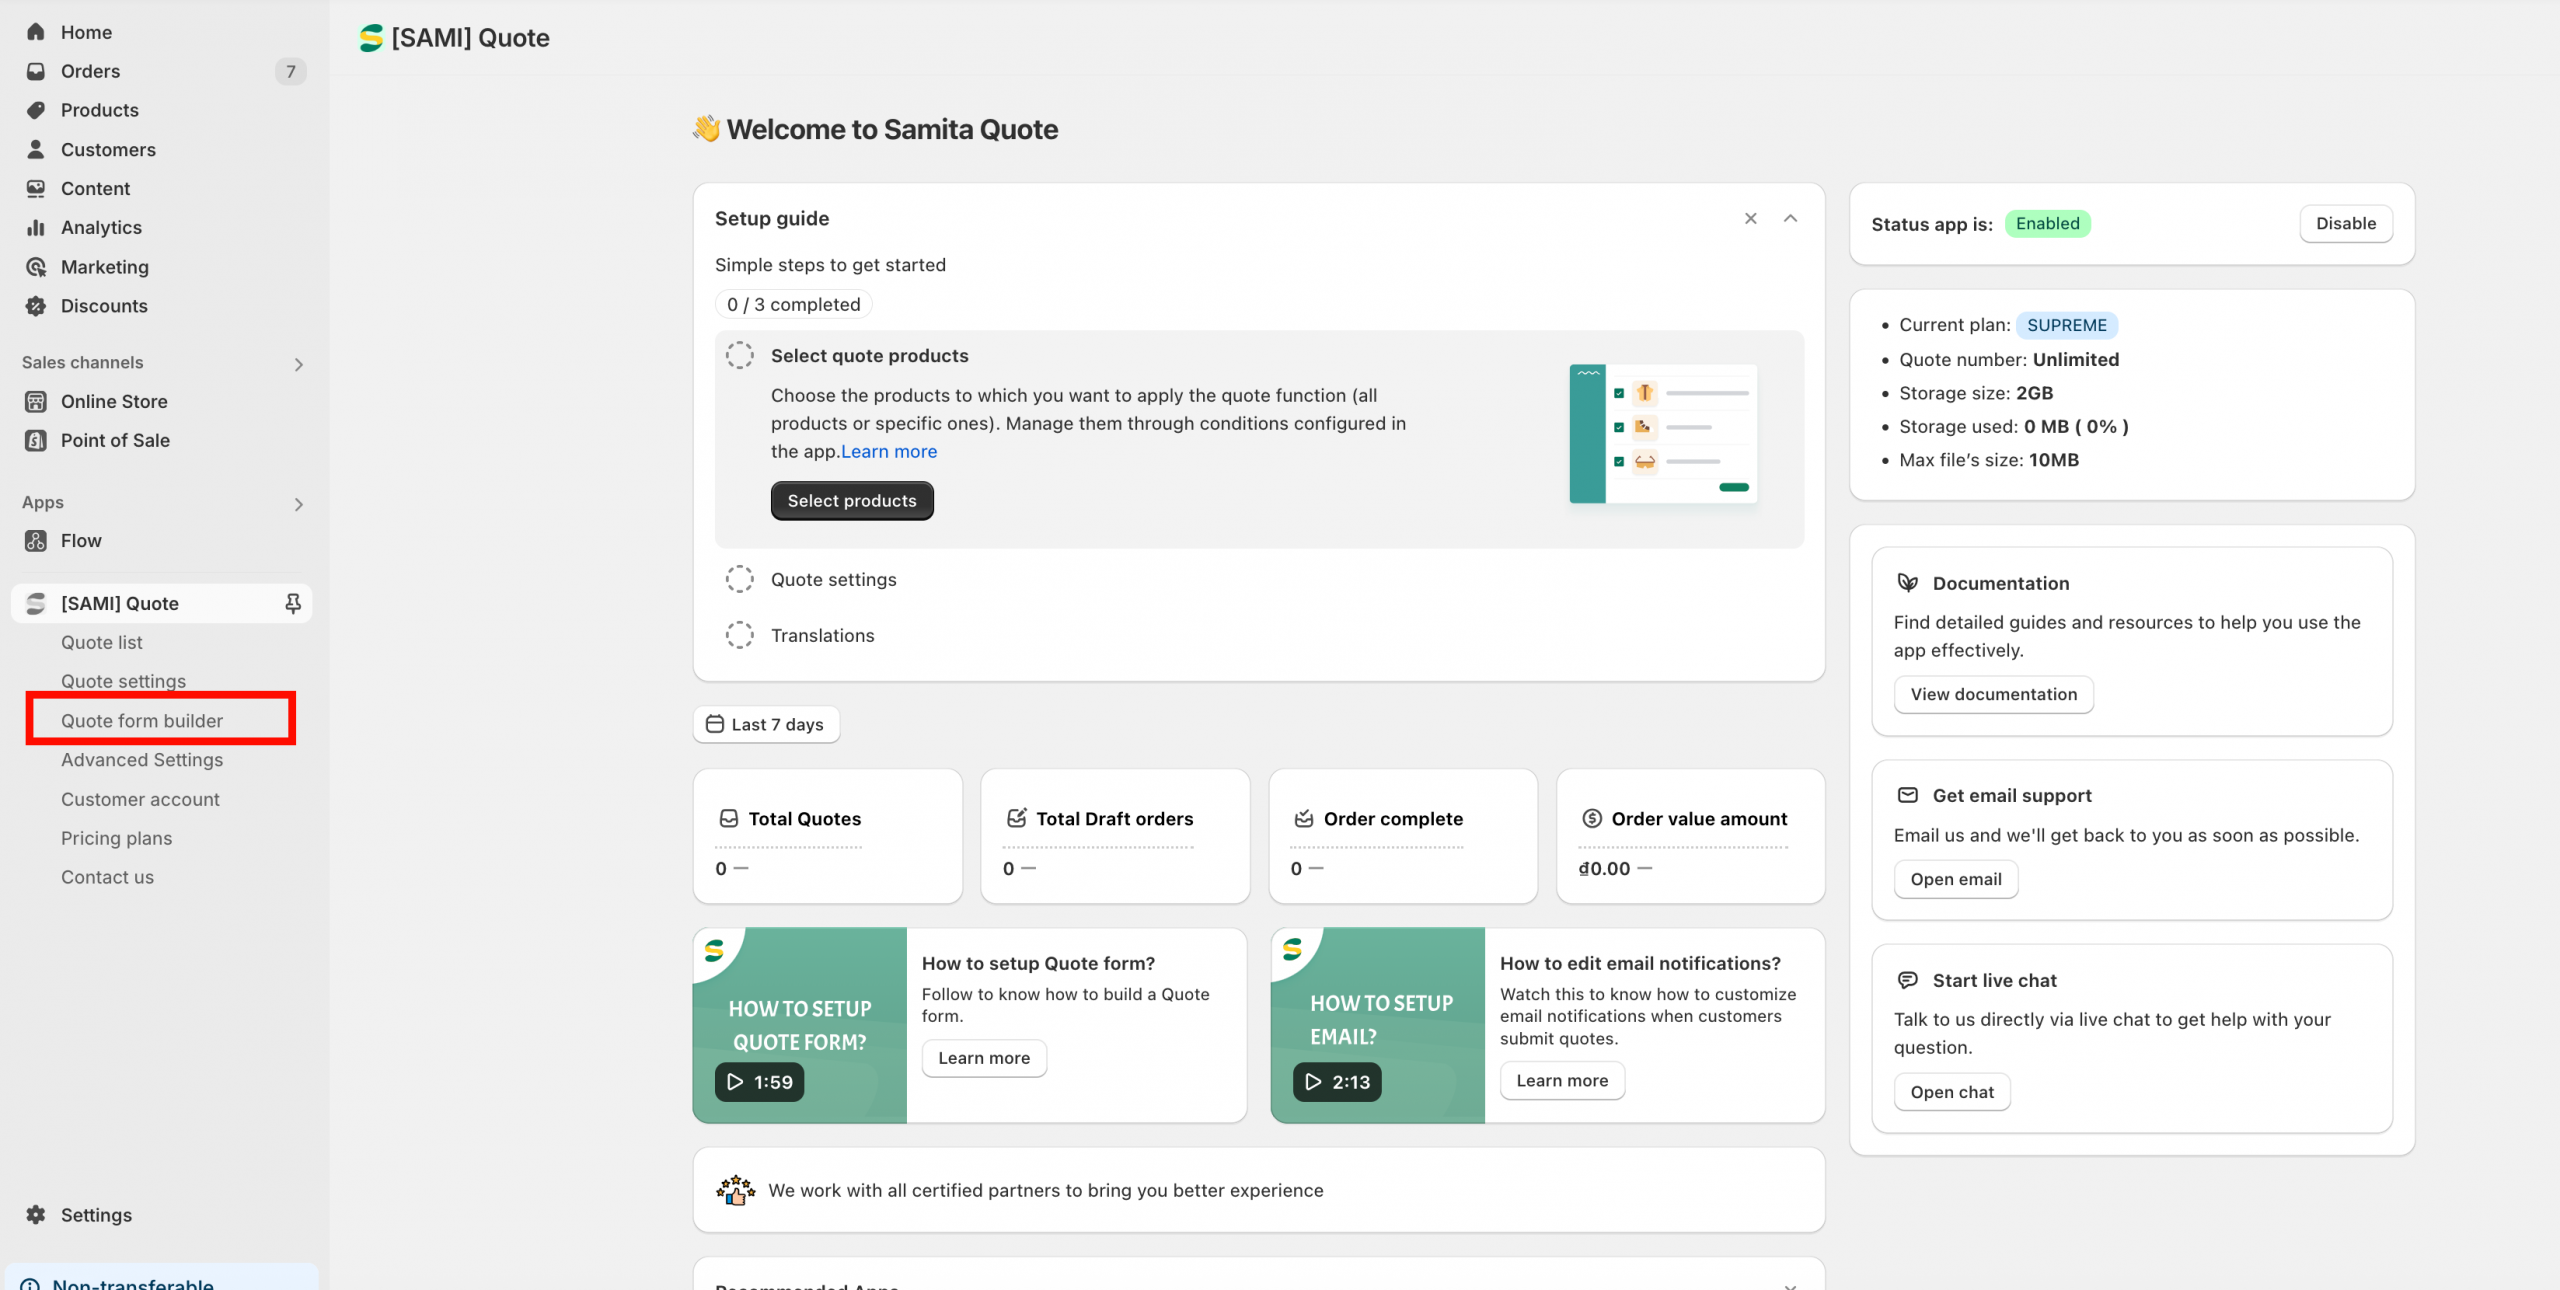2560x1290 pixels.
Task: Click the Point of Sale icon
Action: point(36,440)
